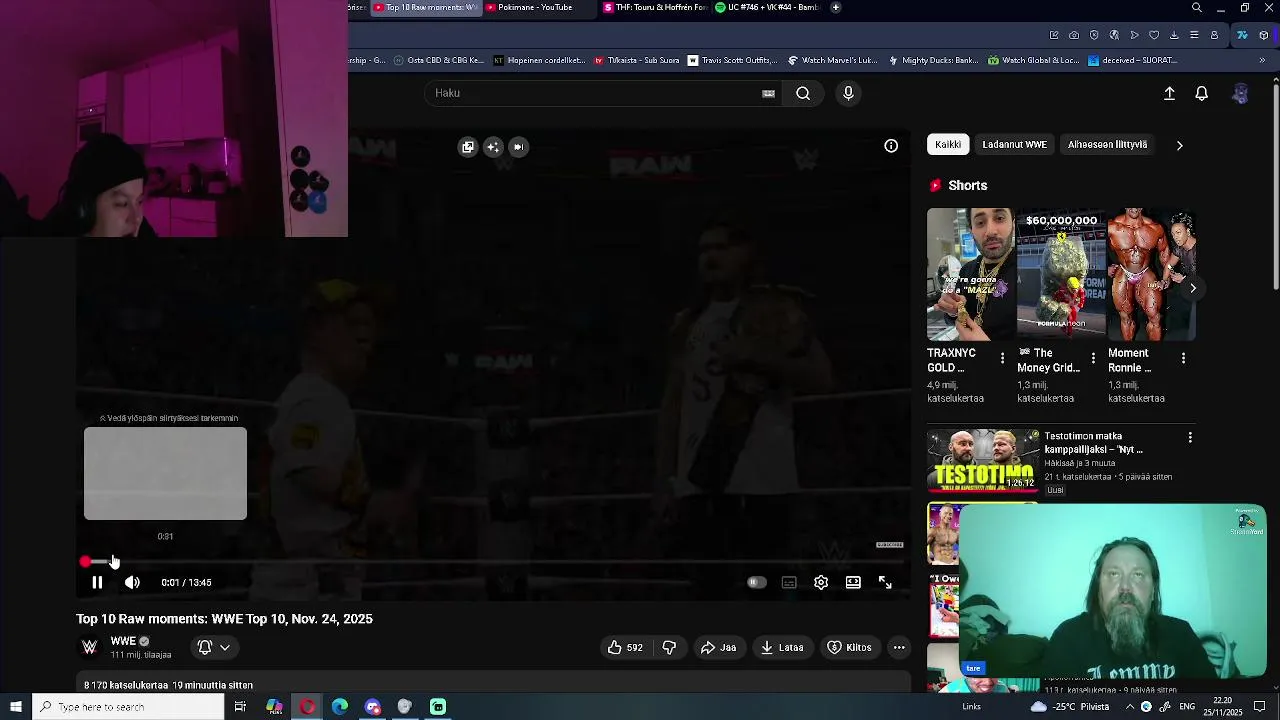The width and height of the screenshot is (1280, 720).
Task: Open WWE channel name link
Action: click(x=123, y=641)
